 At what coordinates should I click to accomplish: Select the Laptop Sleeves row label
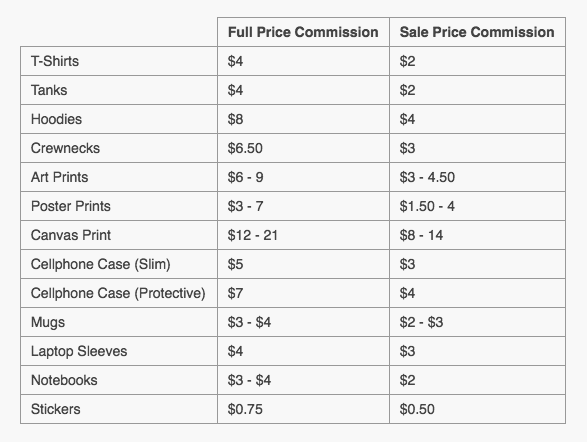[79, 351]
